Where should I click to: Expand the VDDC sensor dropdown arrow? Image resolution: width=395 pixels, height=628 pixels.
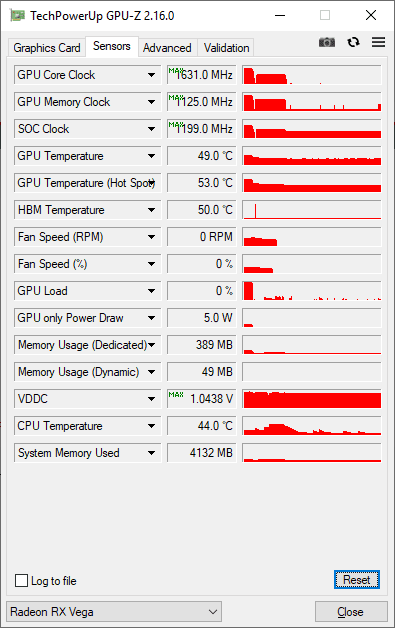[151, 399]
